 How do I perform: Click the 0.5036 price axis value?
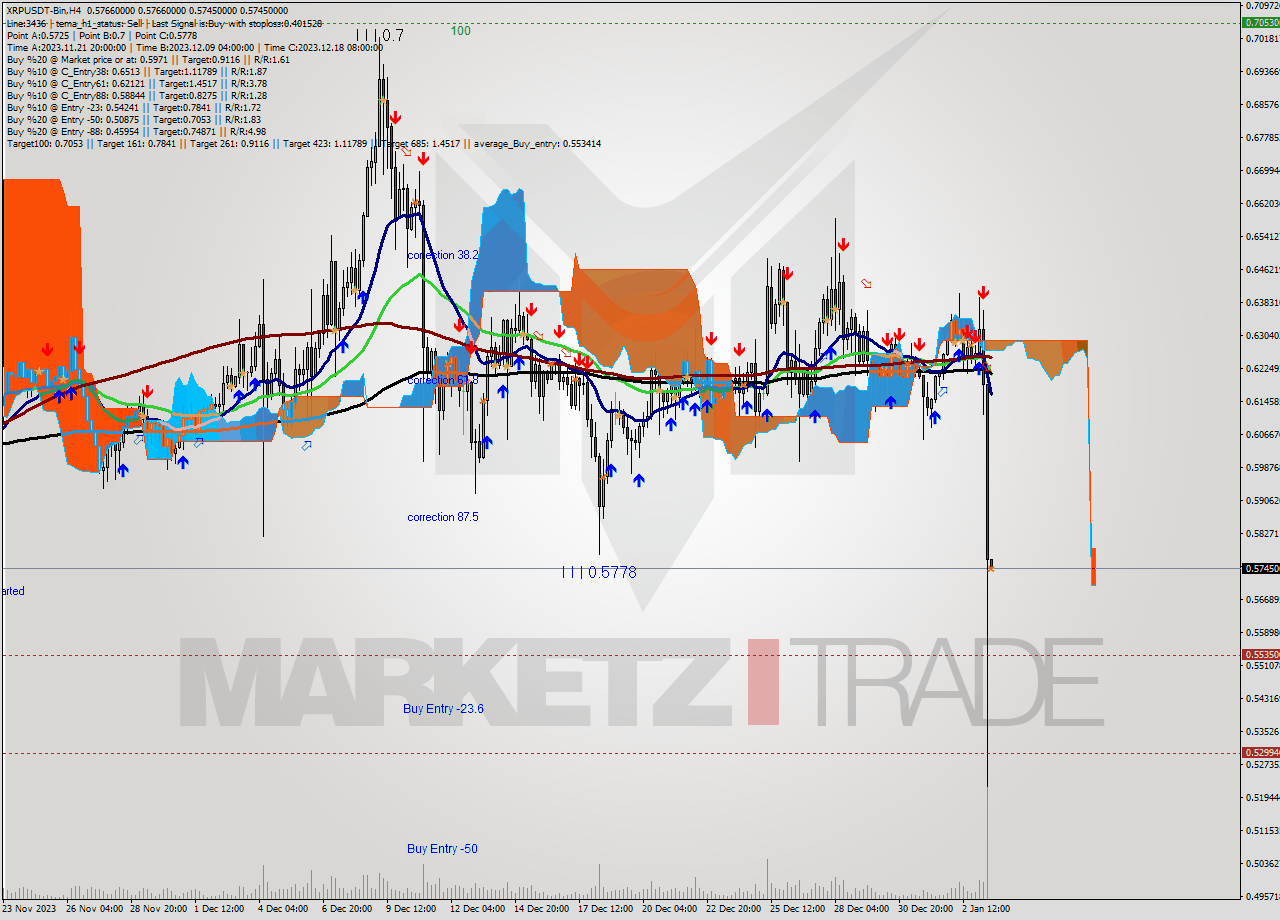(x=1263, y=863)
